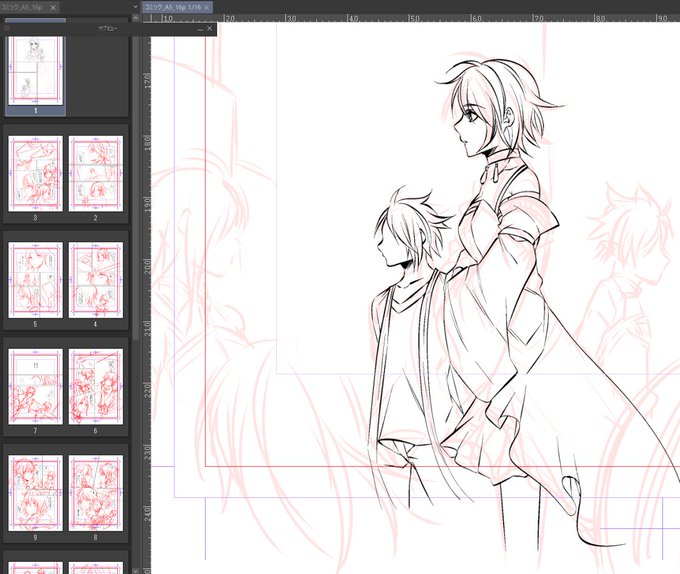680x574 pixels.
Task: Close the コミック_A5_16p 1/16 canvas tab
Action: 207,7
